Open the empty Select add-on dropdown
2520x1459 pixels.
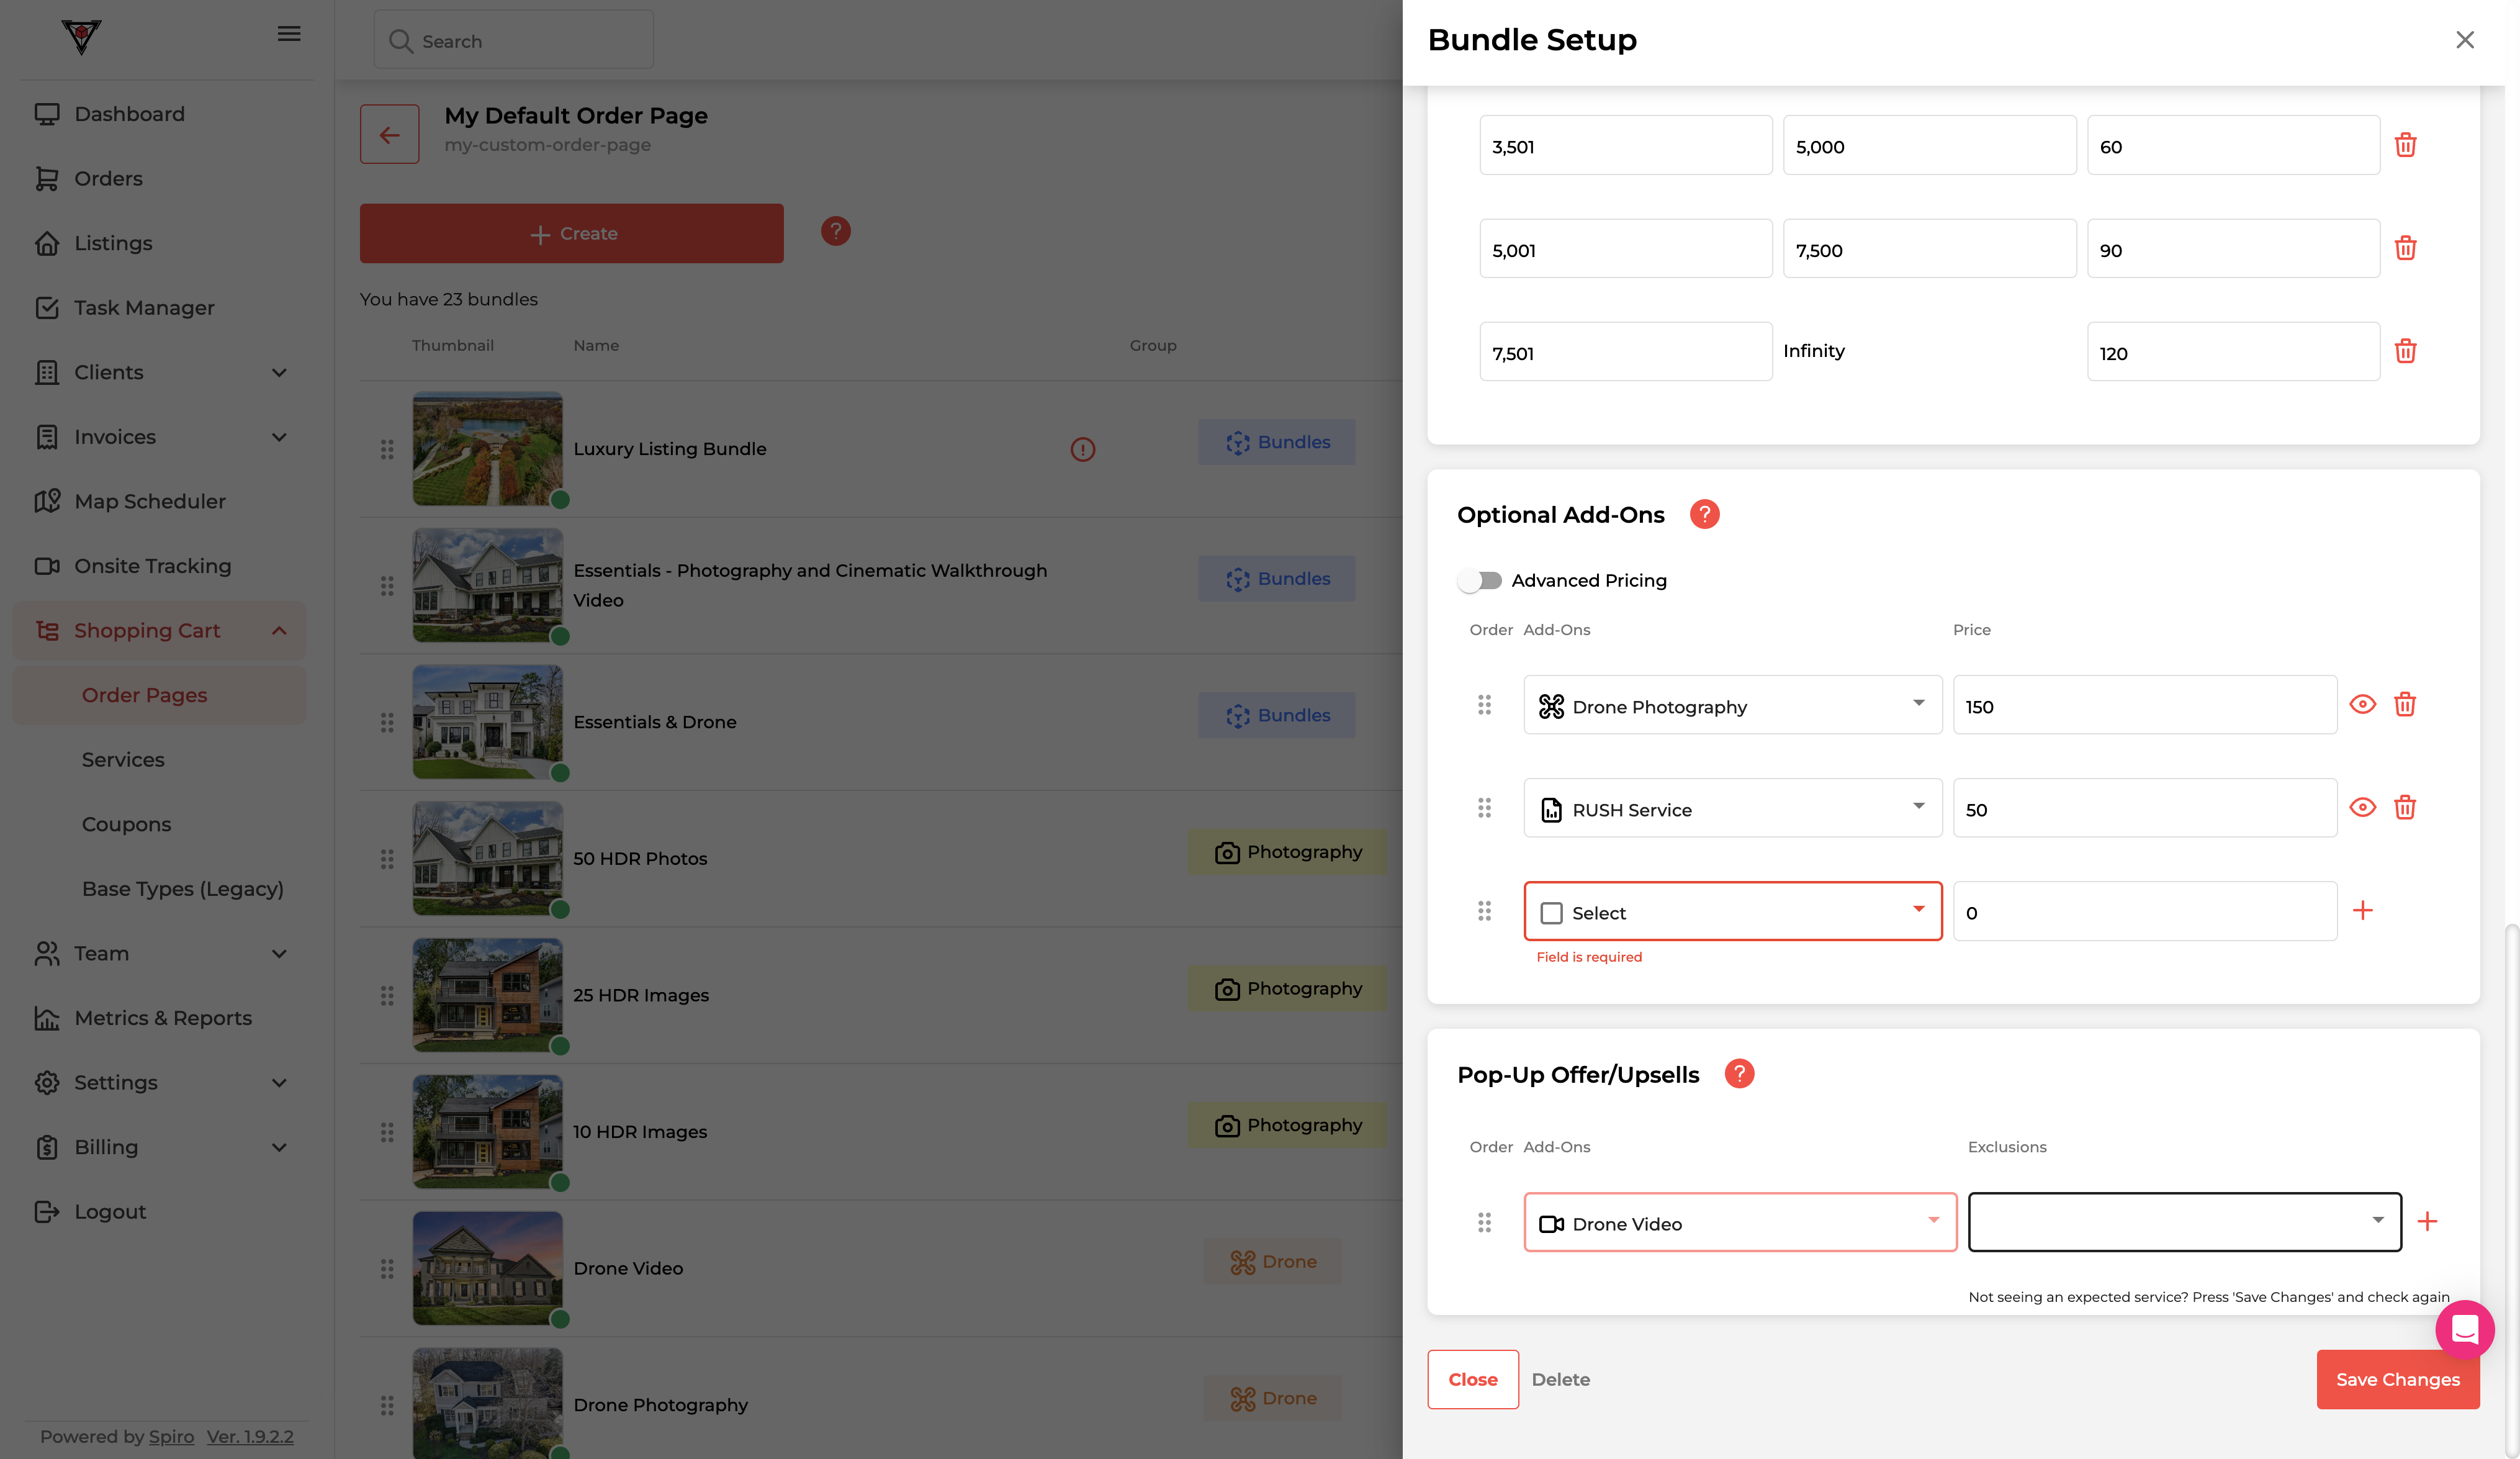pos(1732,911)
